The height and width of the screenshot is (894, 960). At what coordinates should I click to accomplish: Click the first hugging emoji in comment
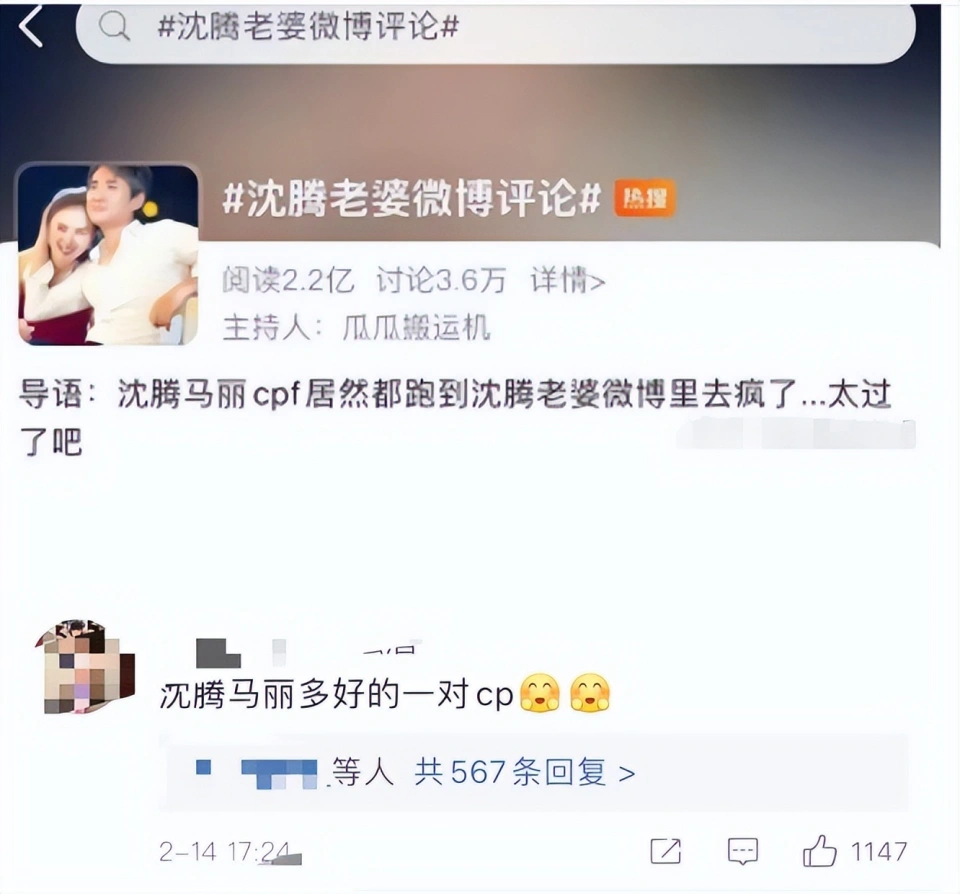[539, 694]
